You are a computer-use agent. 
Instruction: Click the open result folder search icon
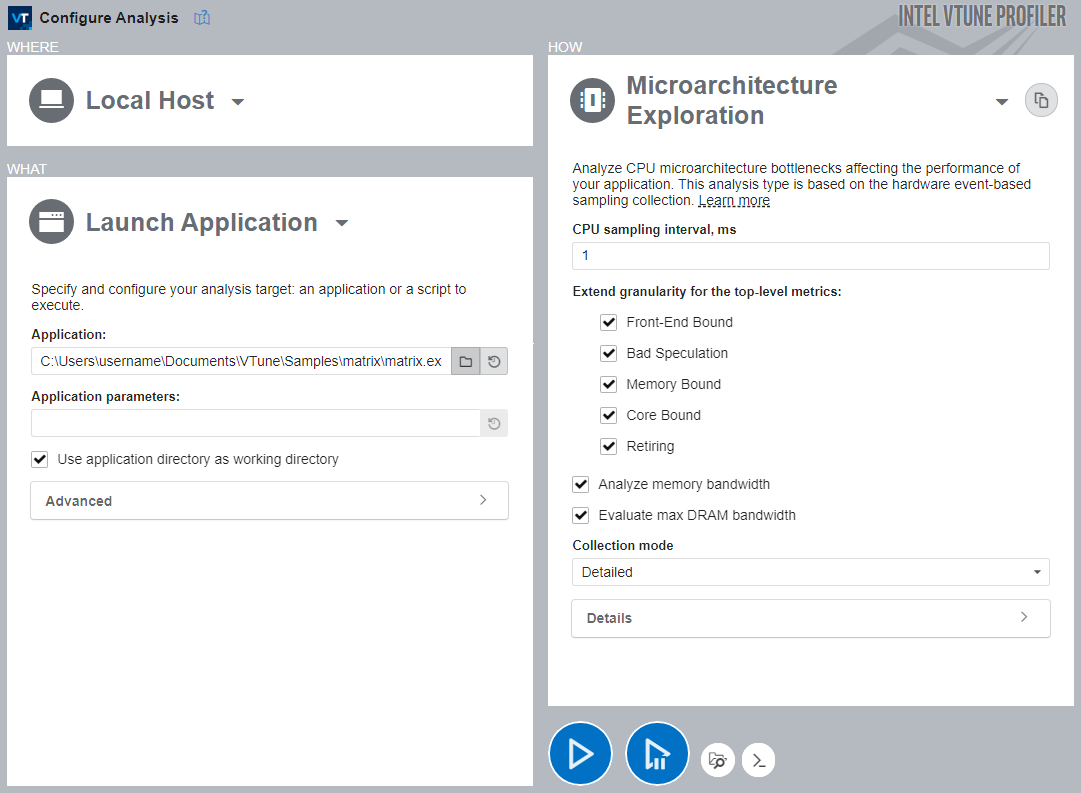[x=717, y=760]
